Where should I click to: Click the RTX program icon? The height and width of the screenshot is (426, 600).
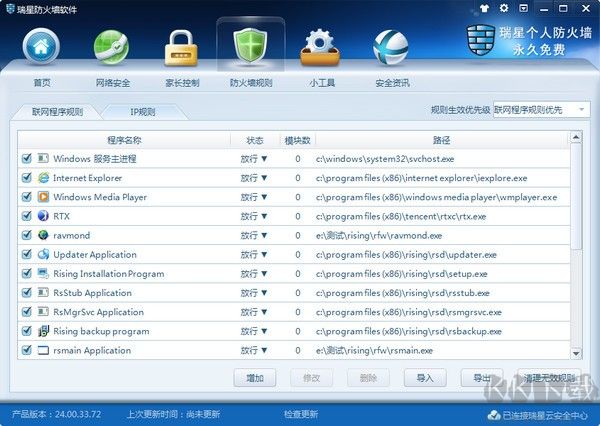coord(43,216)
